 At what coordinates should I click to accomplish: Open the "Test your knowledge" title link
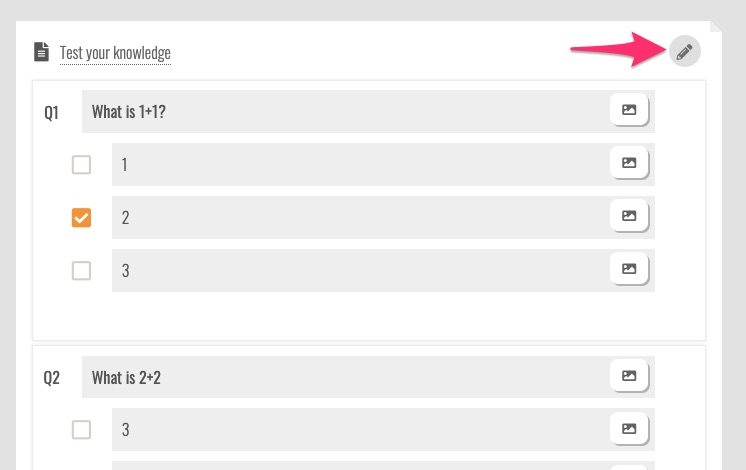point(115,53)
